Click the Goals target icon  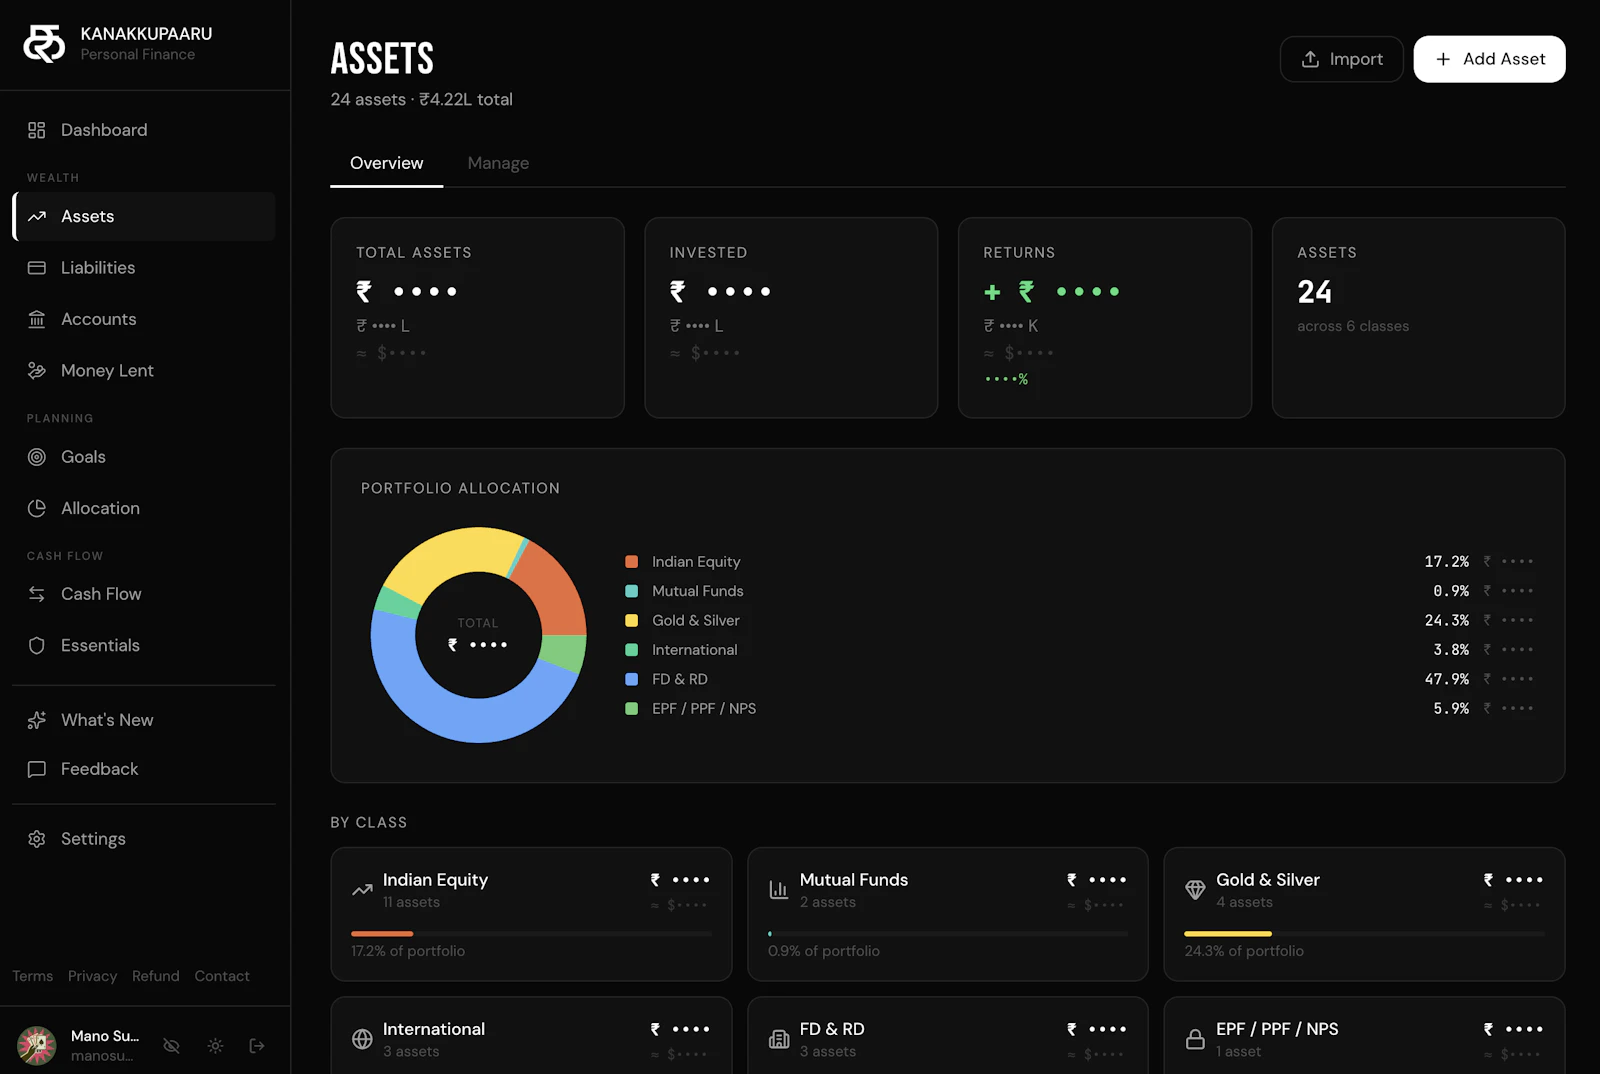coord(37,457)
